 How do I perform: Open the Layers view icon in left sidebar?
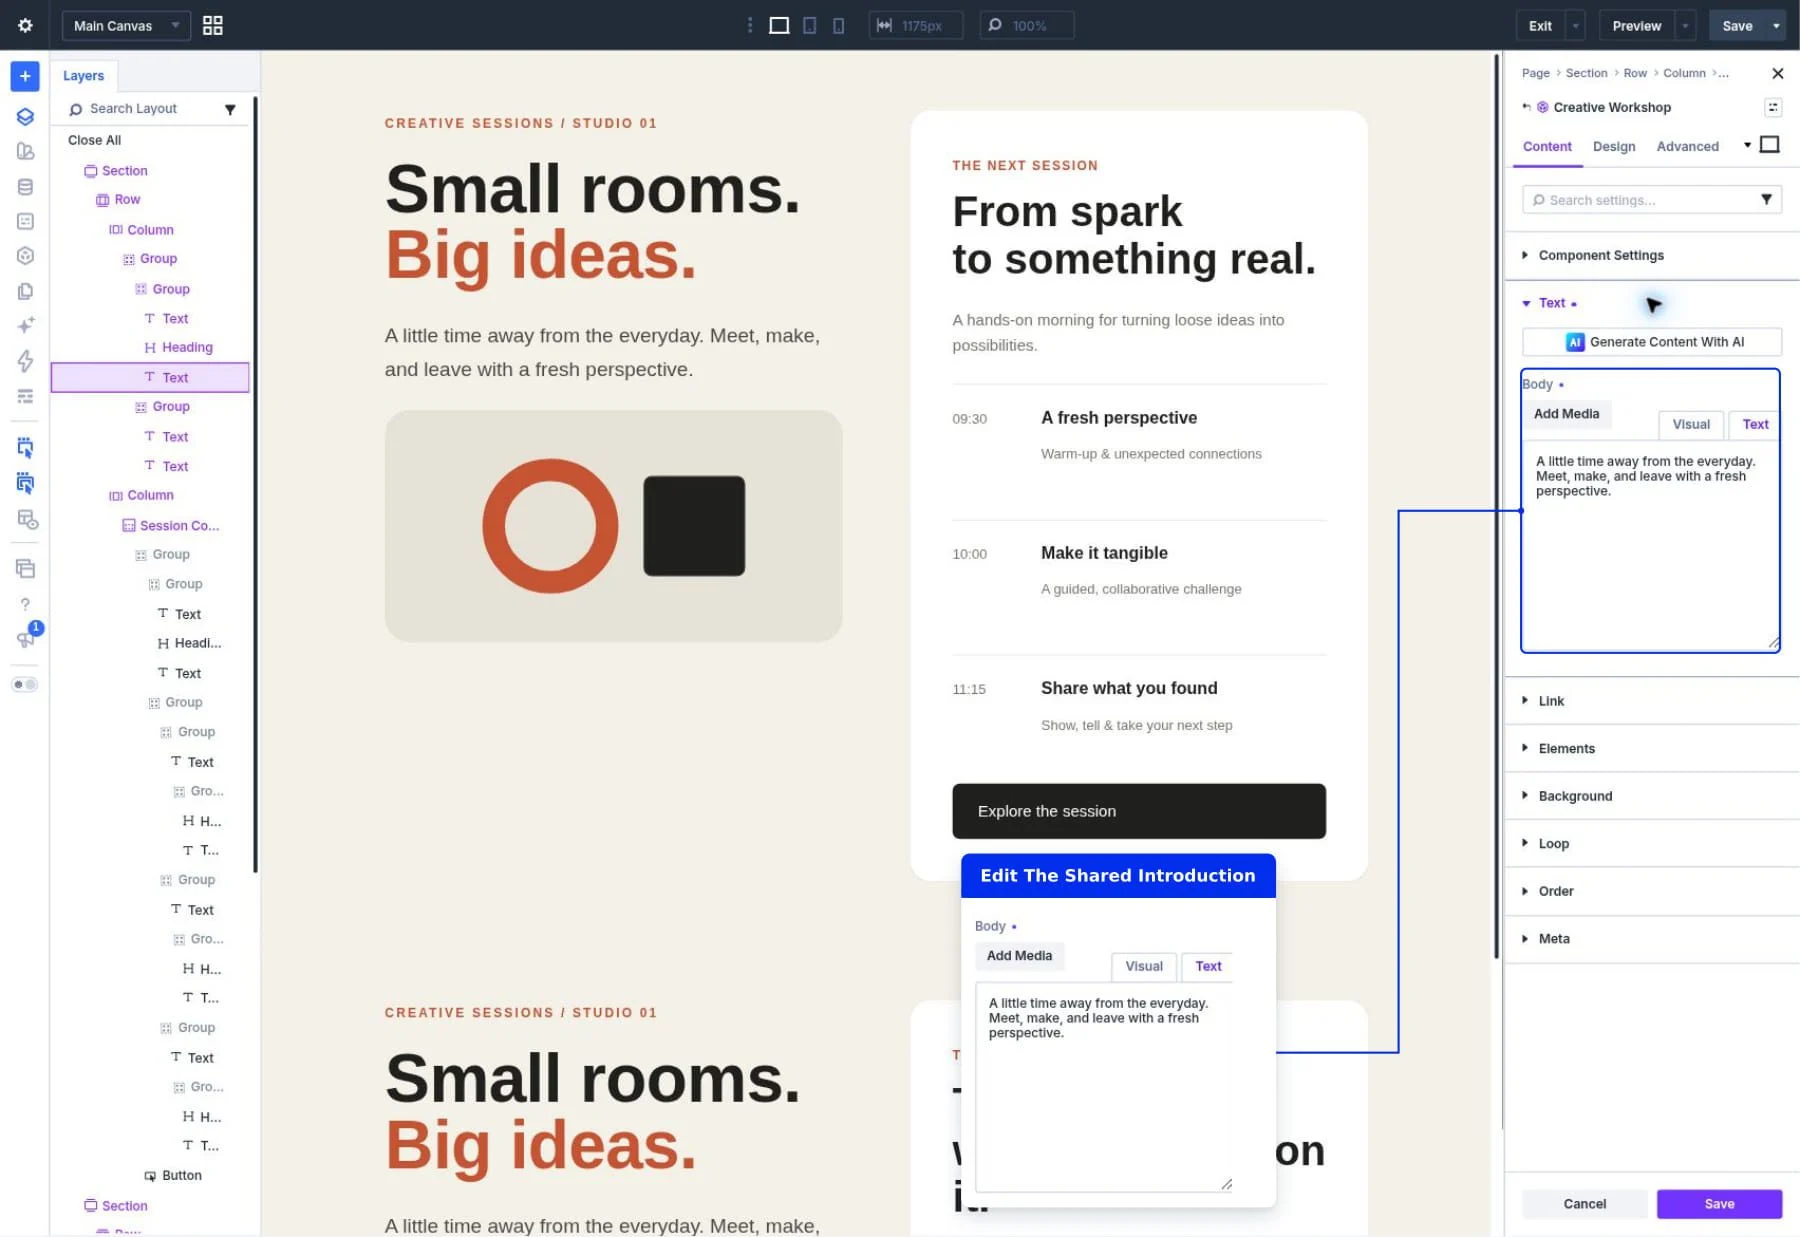click(x=25, y=116)
